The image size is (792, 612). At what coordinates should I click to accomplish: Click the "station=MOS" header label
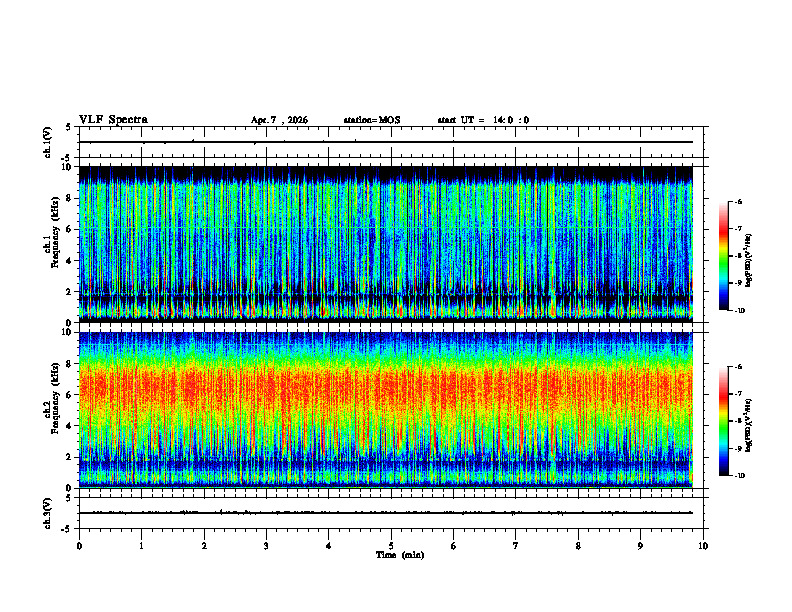[x=372, y=120]
